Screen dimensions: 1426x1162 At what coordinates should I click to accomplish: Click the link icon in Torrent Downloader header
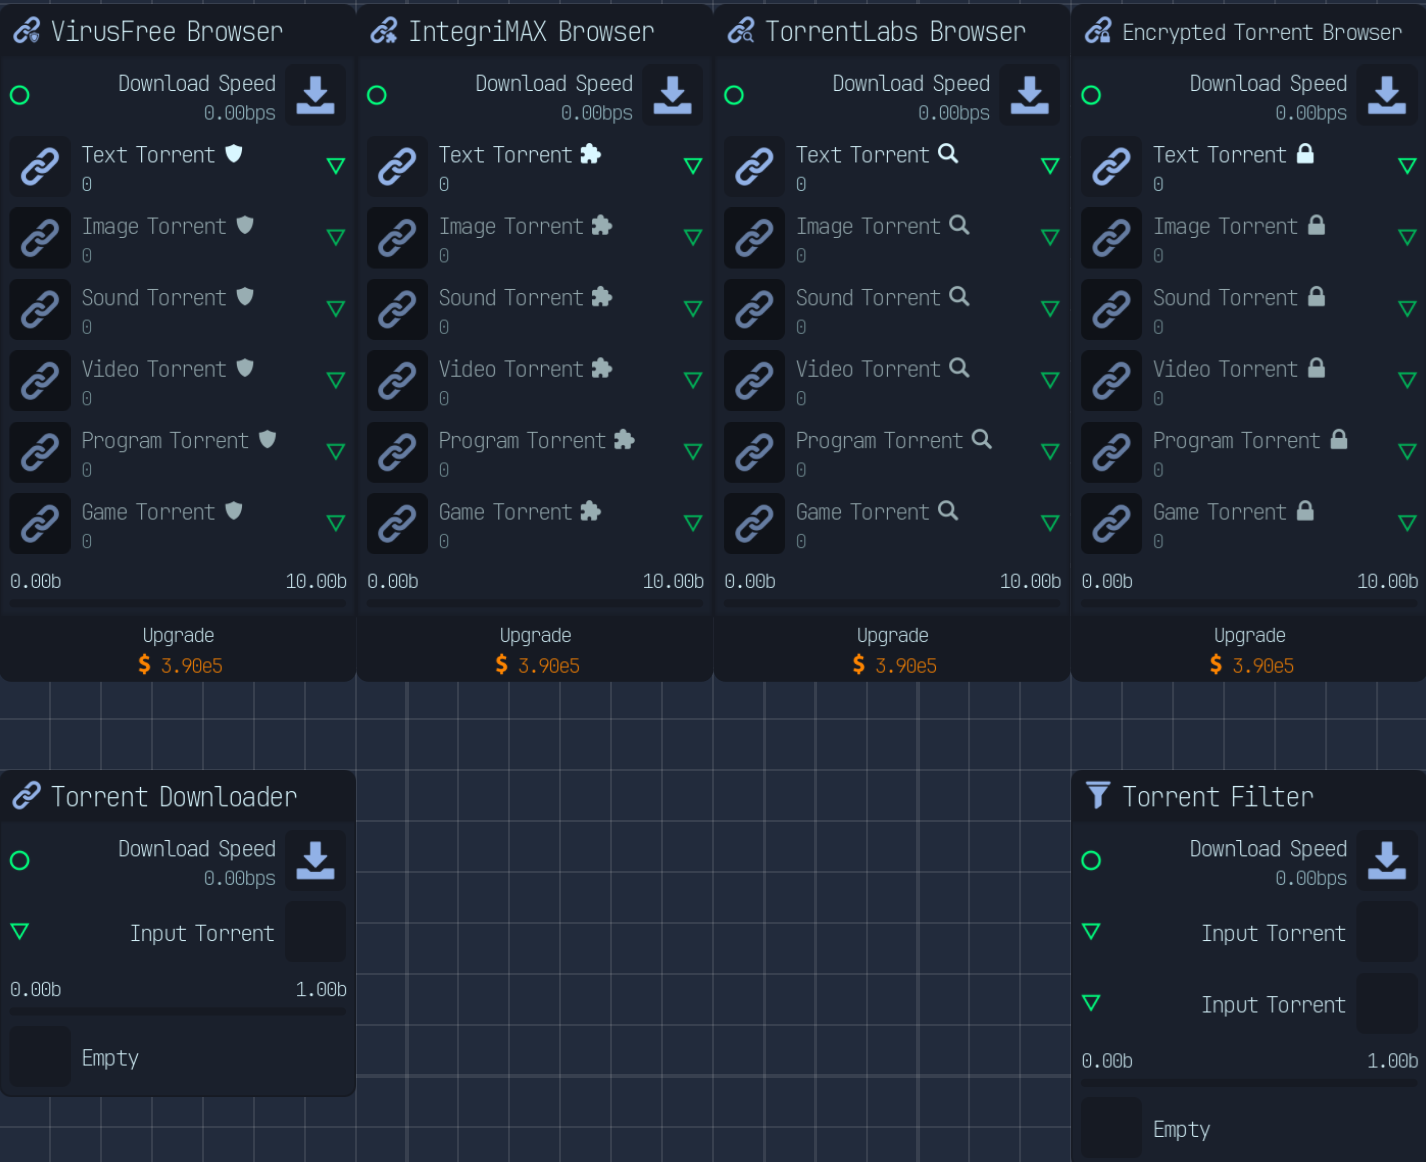point(26,796)
